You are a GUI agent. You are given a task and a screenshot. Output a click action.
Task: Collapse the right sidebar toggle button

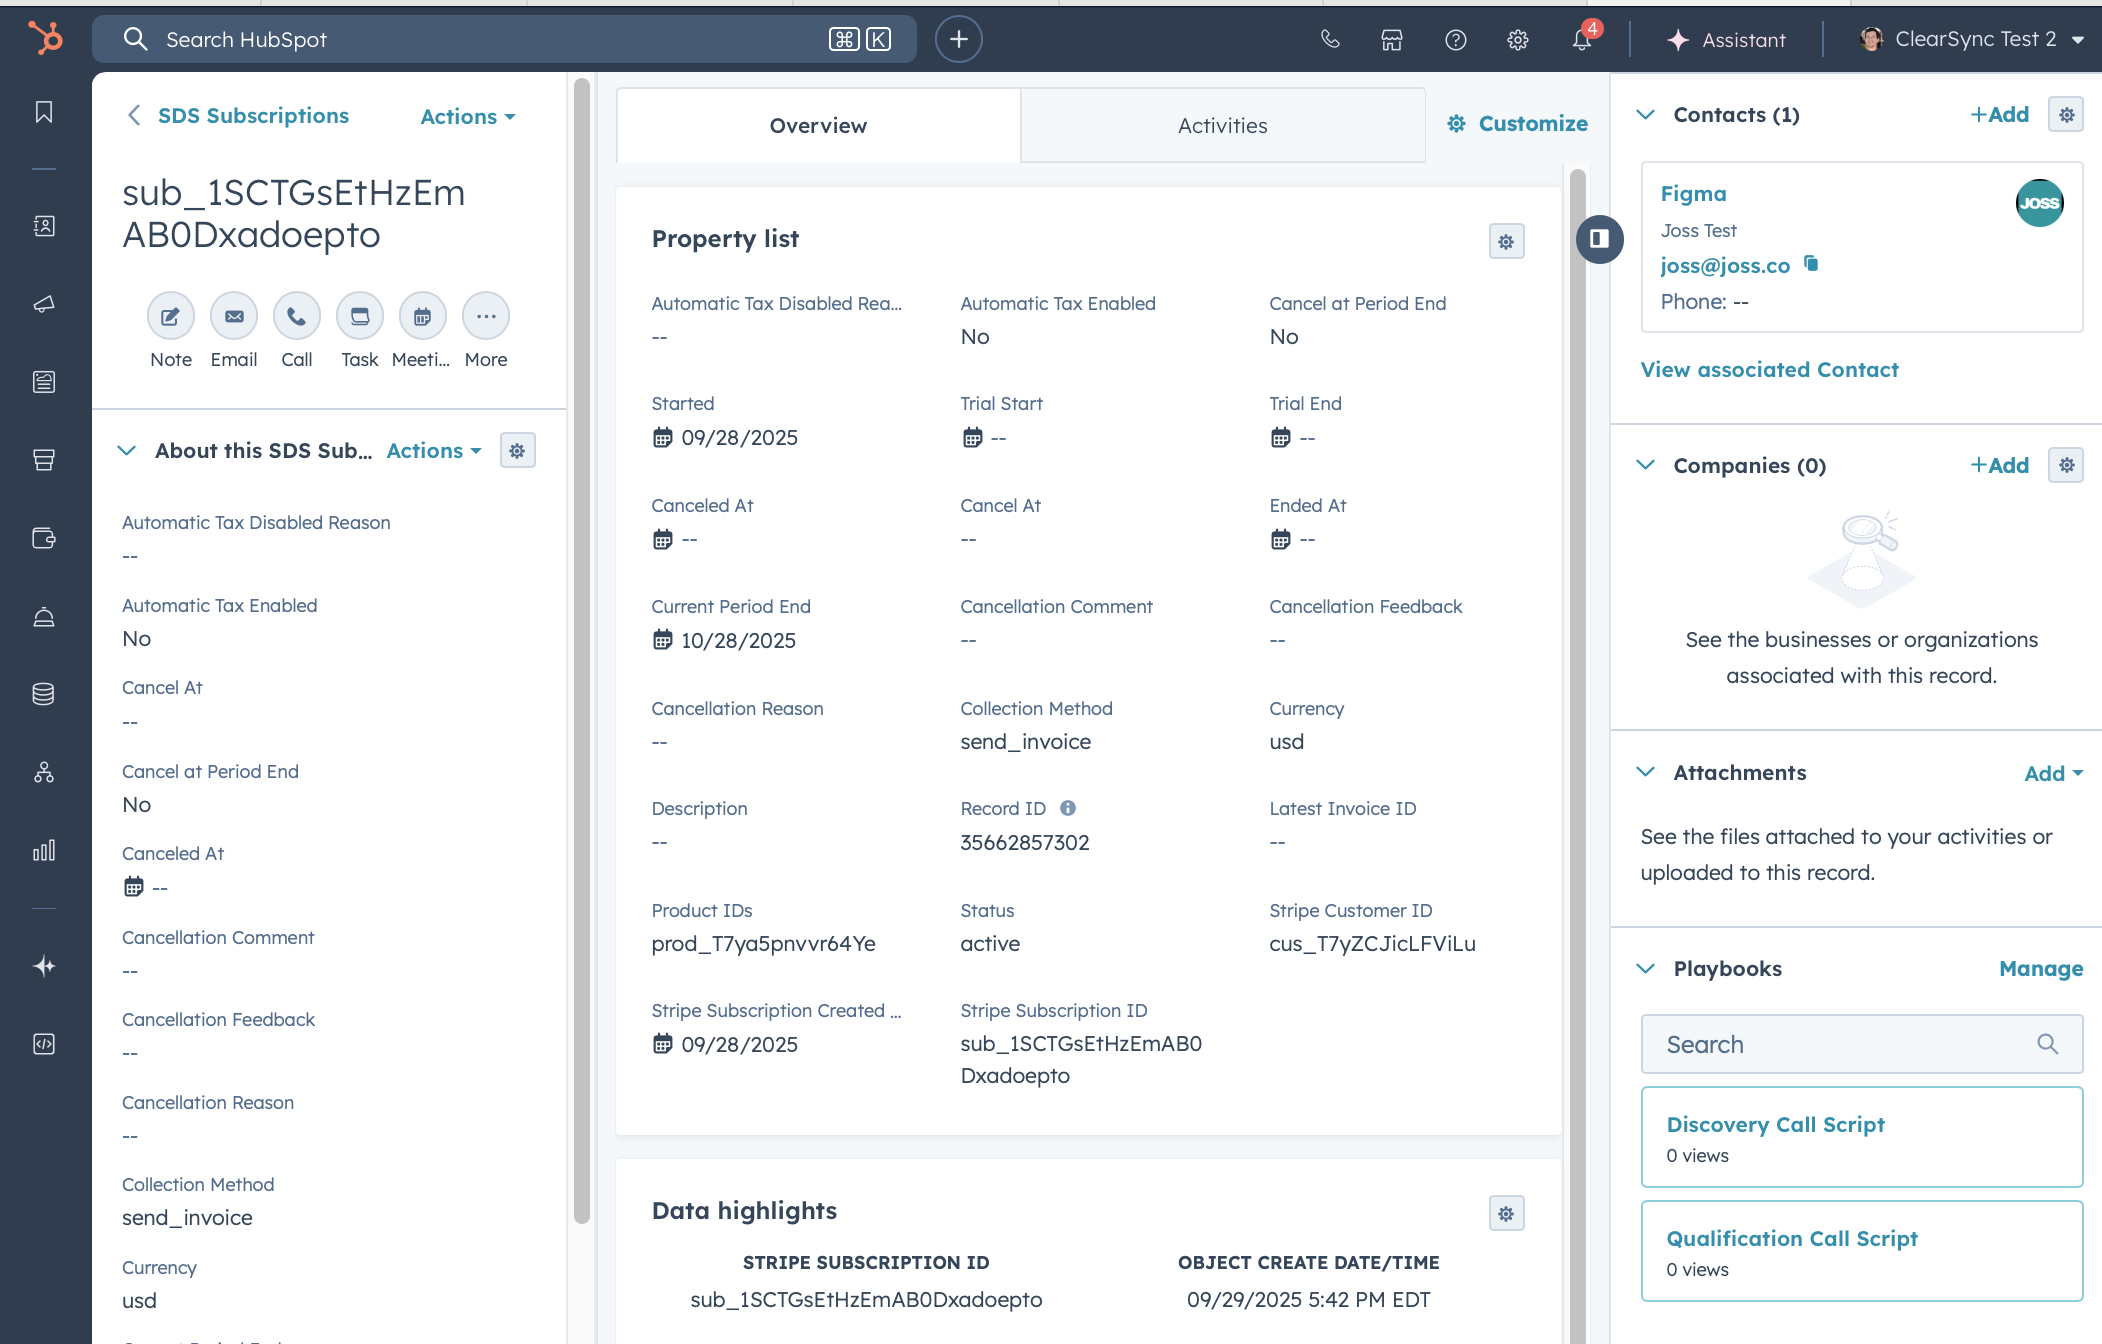point(1599,239)
